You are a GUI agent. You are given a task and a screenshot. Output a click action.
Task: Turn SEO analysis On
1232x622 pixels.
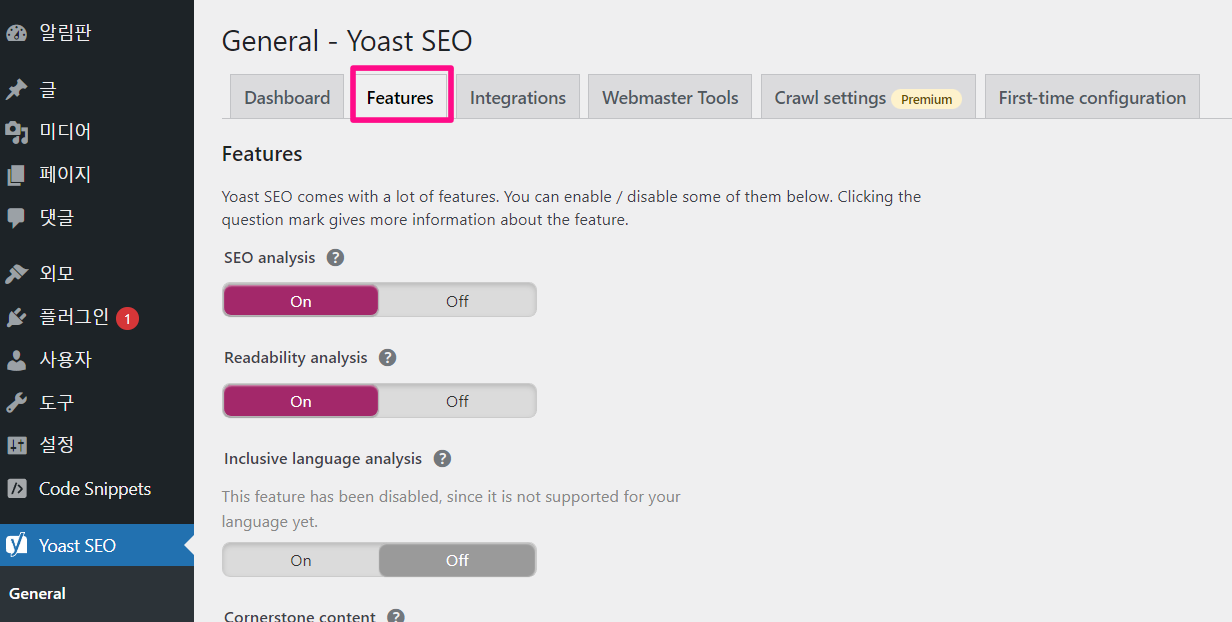(x=301, y=300)
